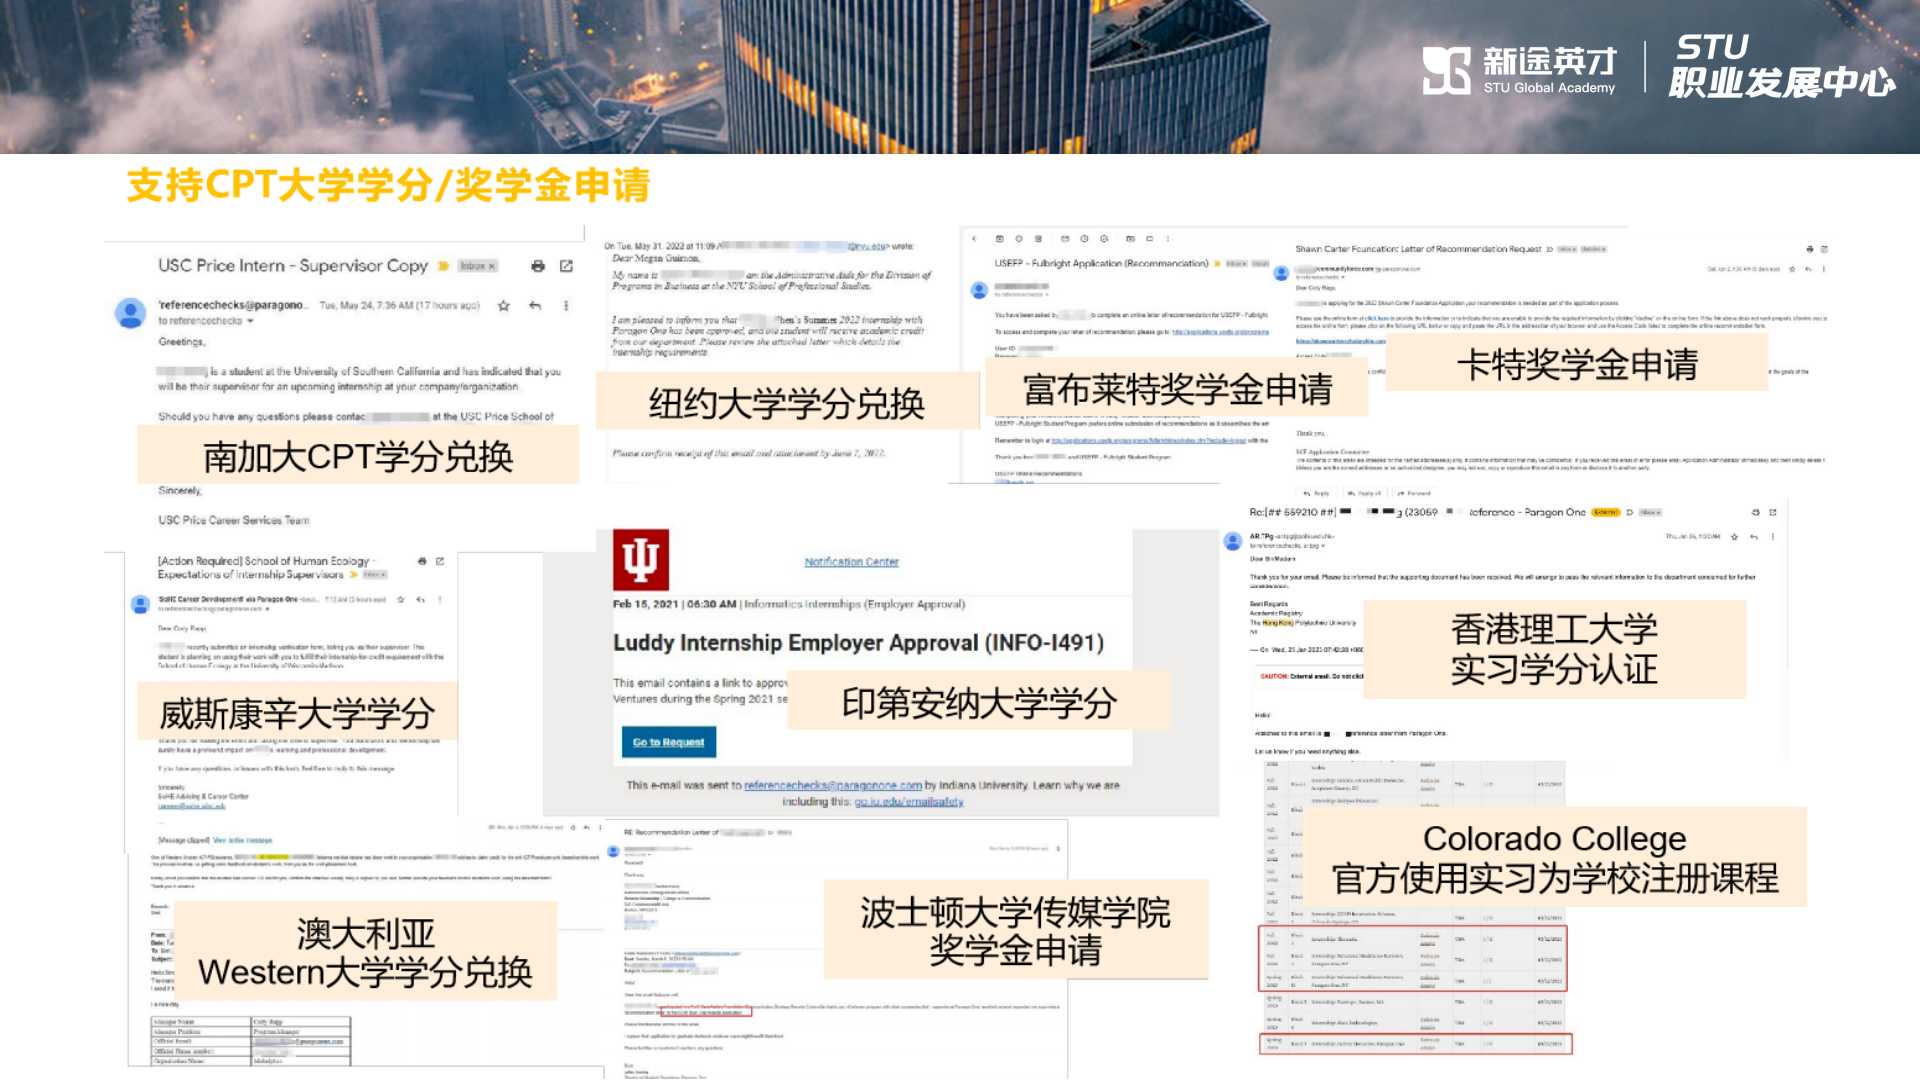Star the USC Price referencechecks email

click(x=504, y=305)
